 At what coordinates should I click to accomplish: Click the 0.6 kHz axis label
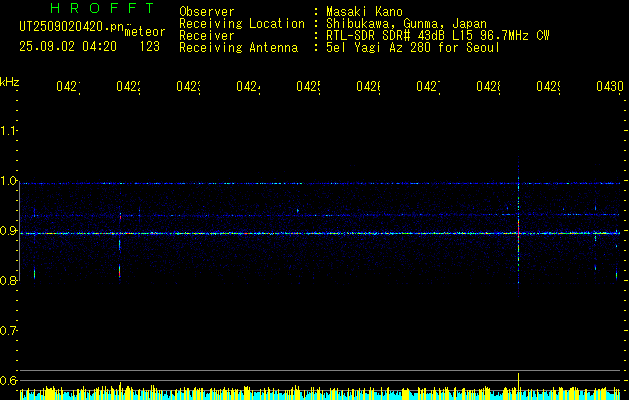8,380
